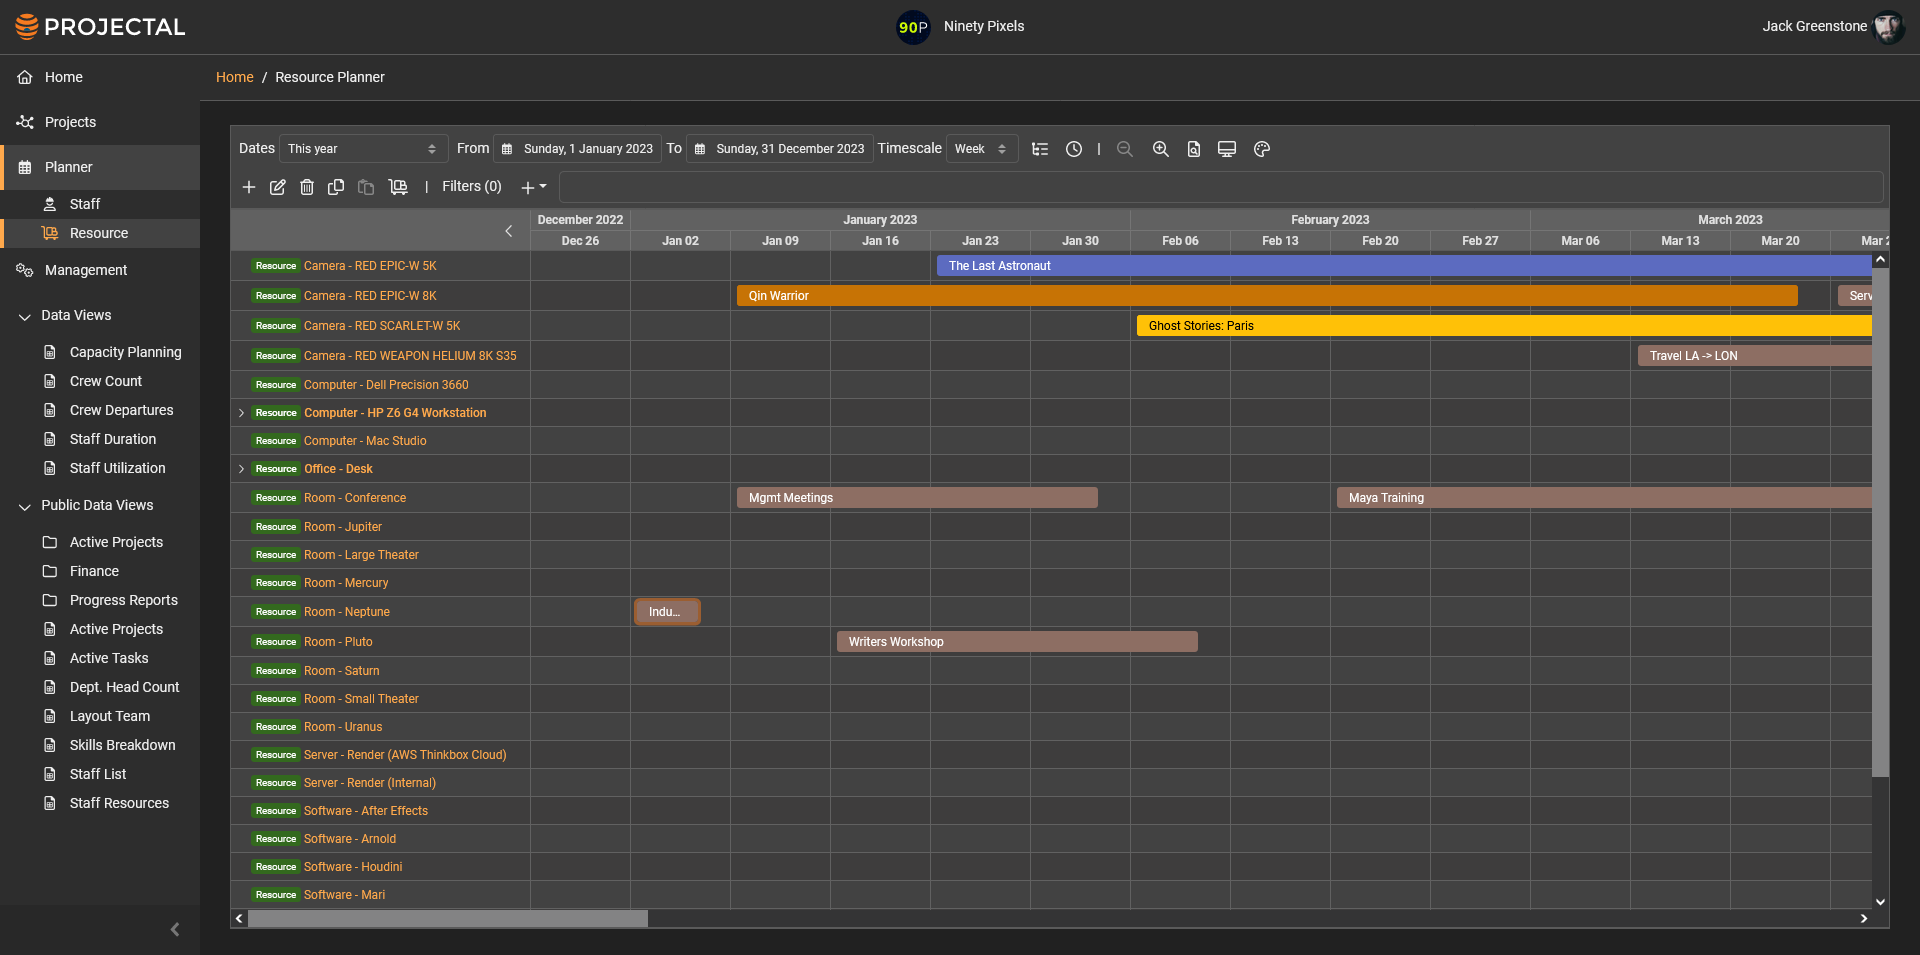Click the zoom in magnifier icon
This screenshot has height=955, width=1920.
pos(1160,148)
